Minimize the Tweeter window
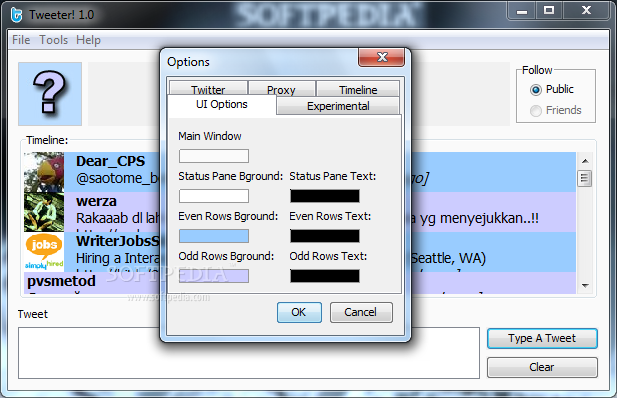The width and height of the screenshot is (617, 398). click(x=522, y=11)
